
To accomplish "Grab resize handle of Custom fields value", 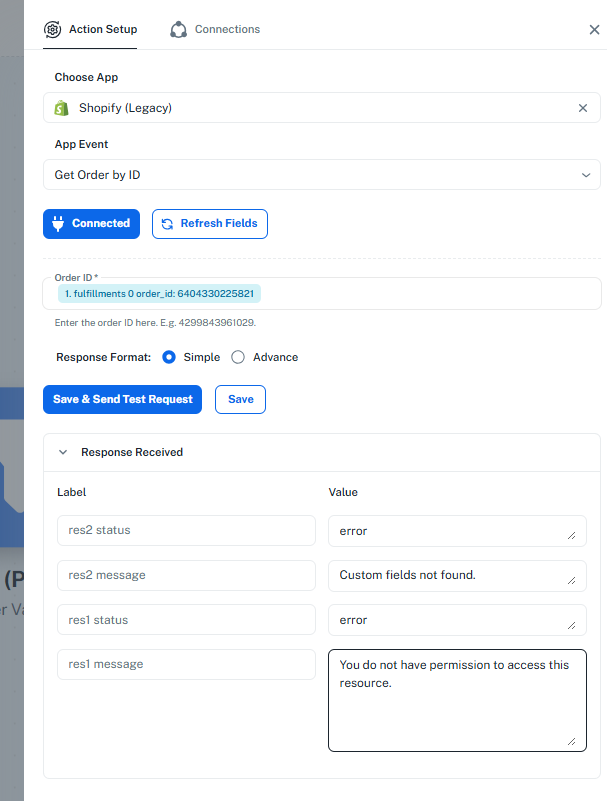I will click(572, 580).
